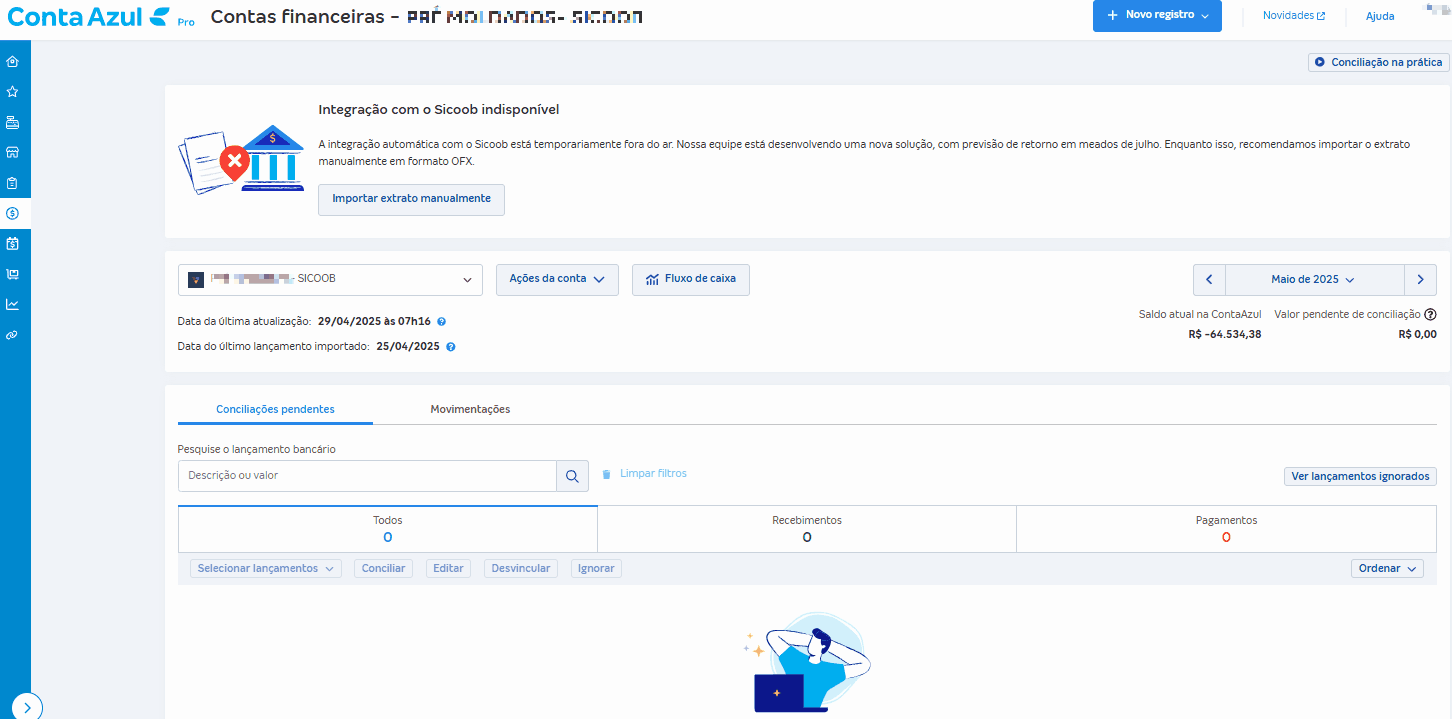This screenshot has width=1452, height=719.
Task: Open the Ajuda link
Action: click(x=1380, y=16)
